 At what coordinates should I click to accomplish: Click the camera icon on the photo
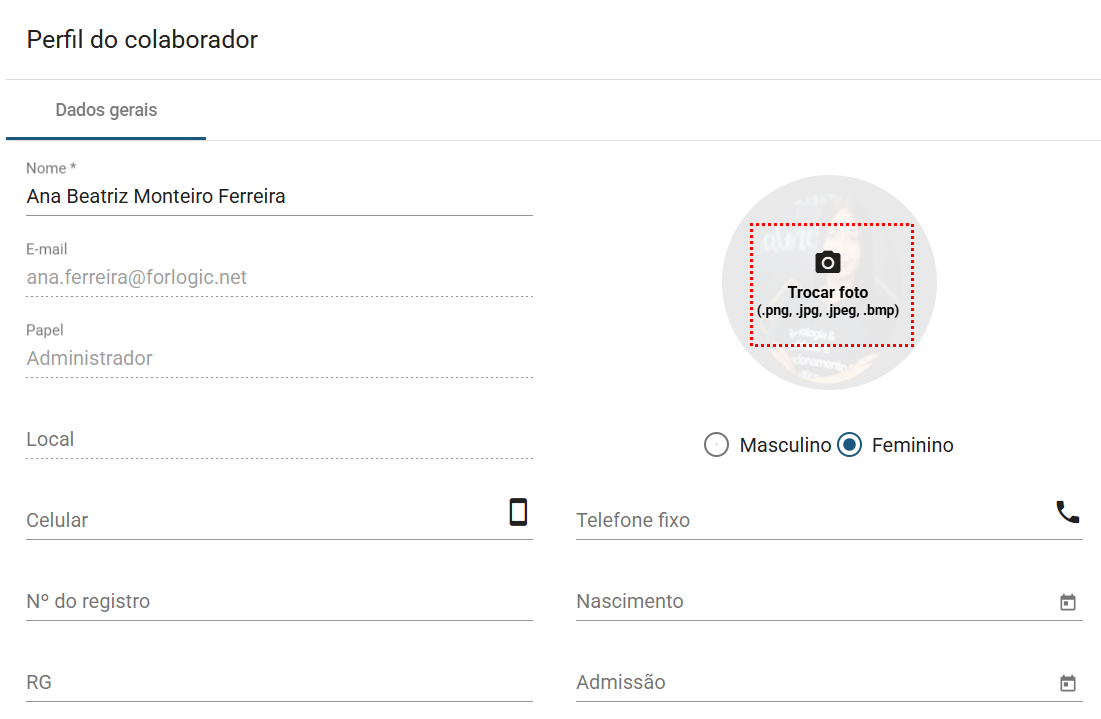[827, 263]
